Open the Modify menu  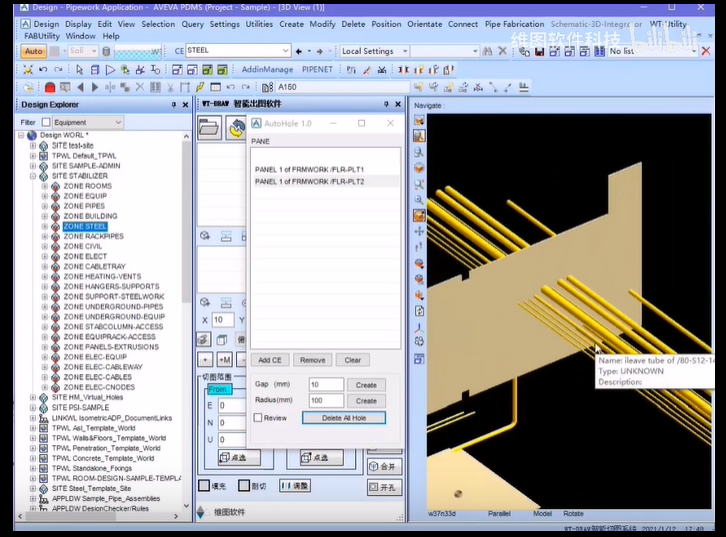click(322, 24)
